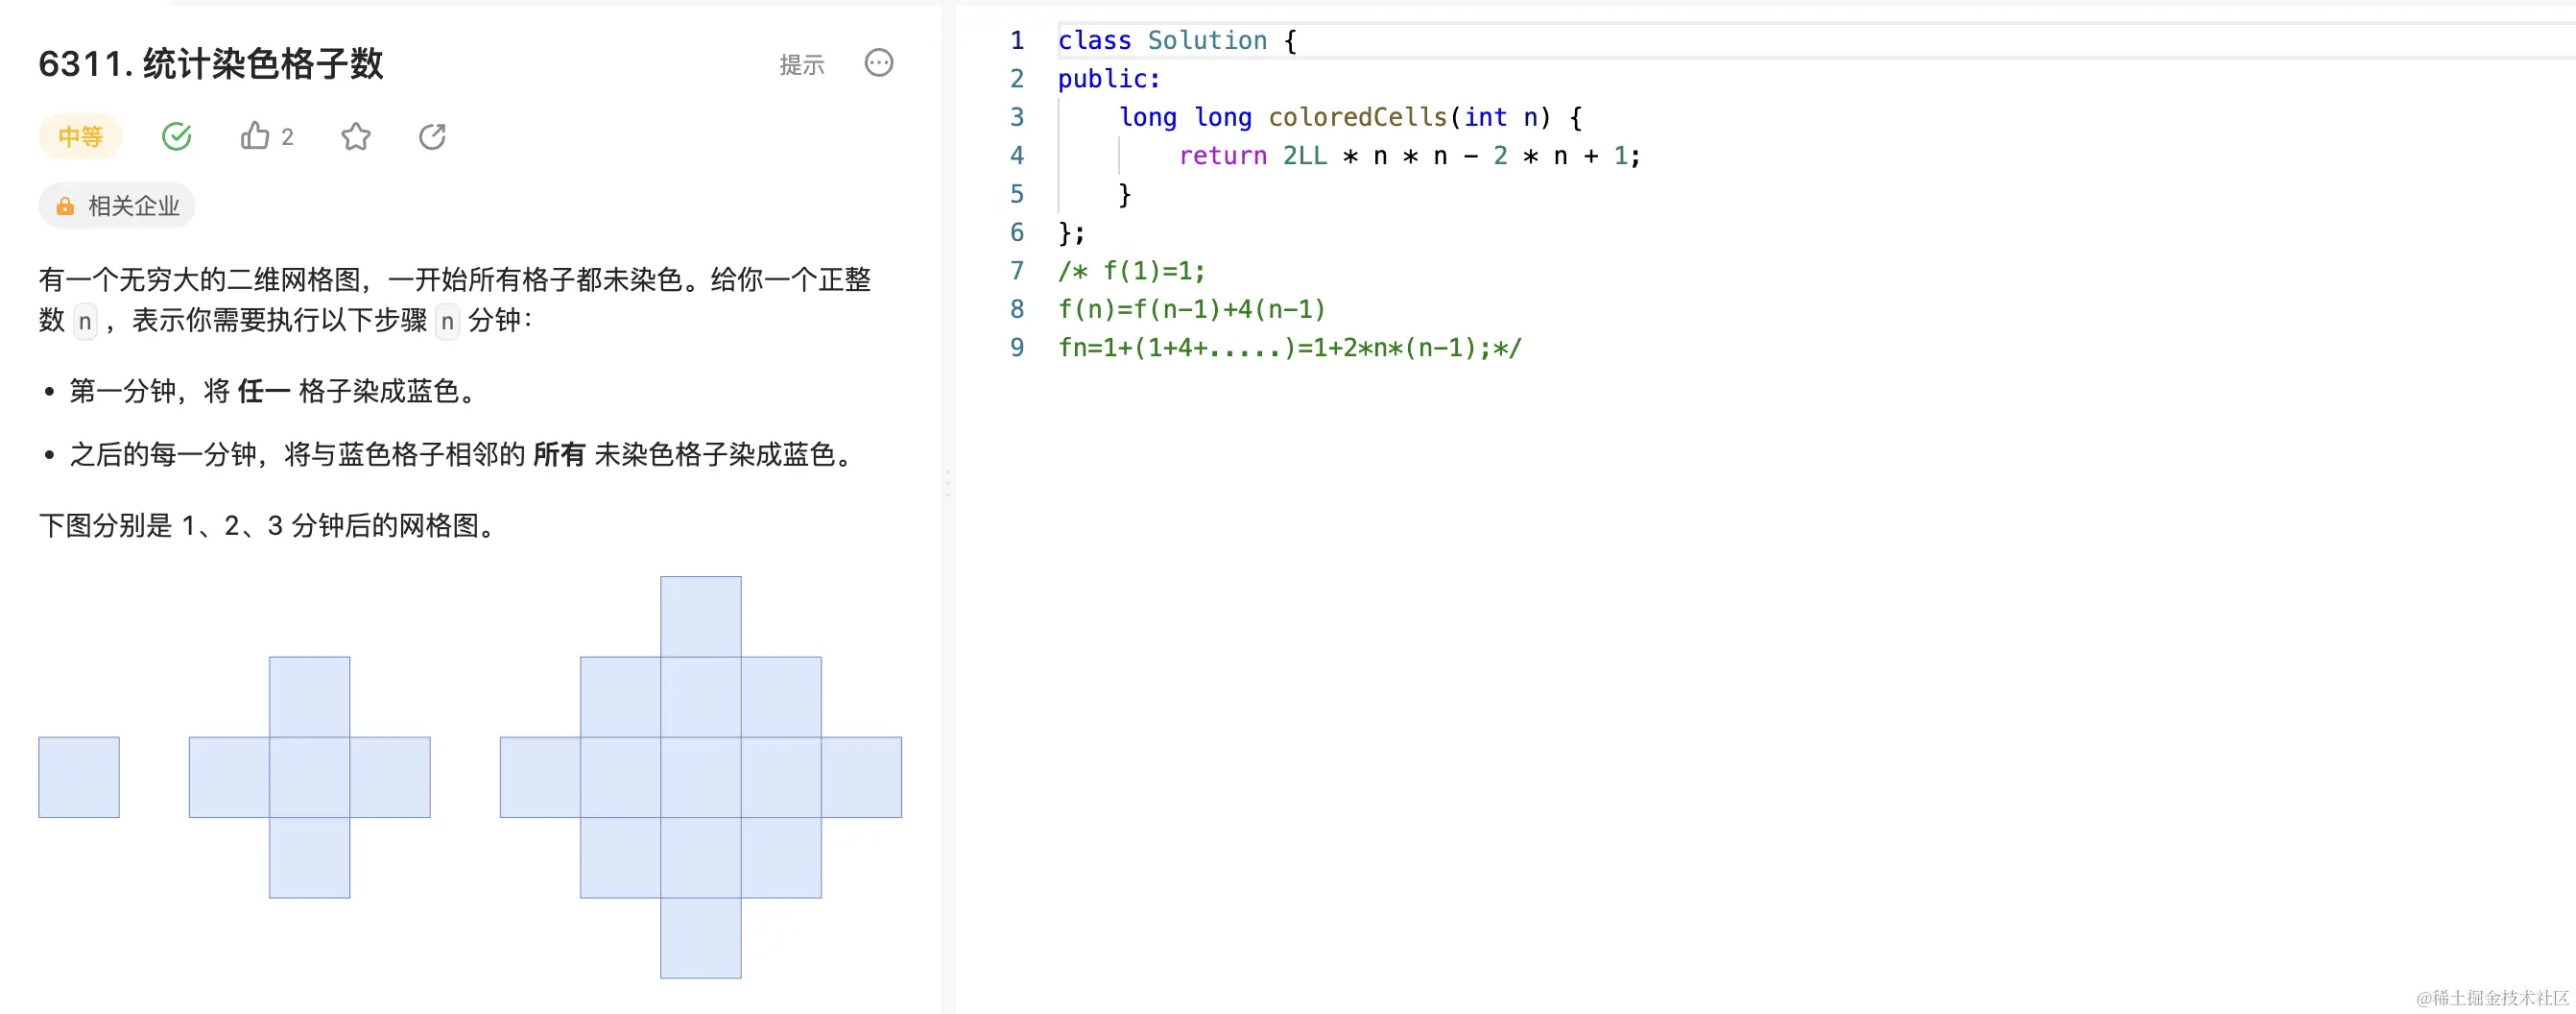Screen dimensions: 2576x1014
Task: Click the plus-shaped 2-minute grid diagram
Action: click(x=310, y=777)
